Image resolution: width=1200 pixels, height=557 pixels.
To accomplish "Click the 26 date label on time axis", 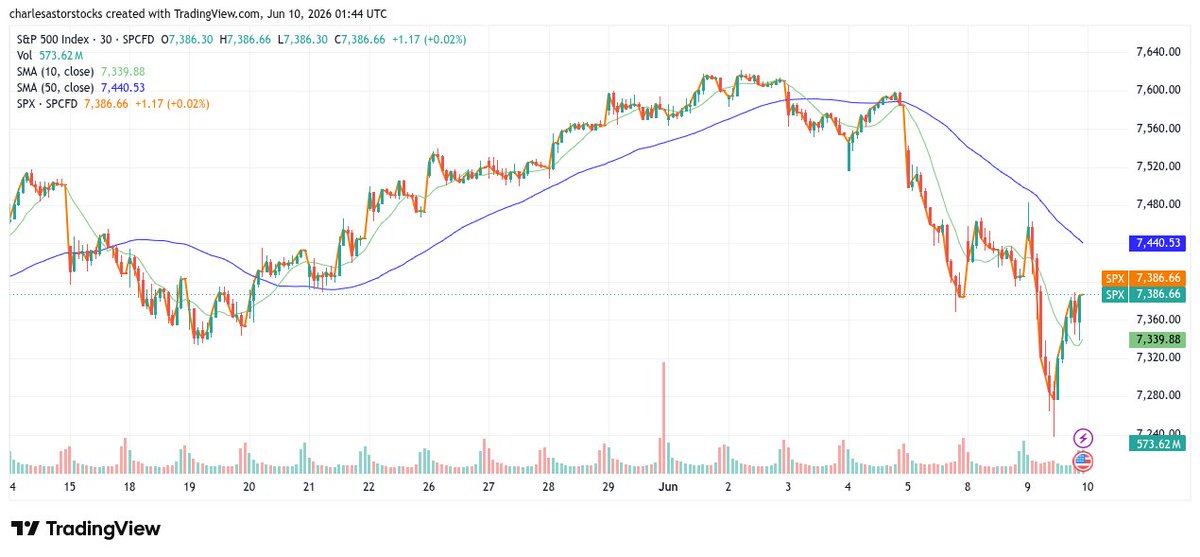I will [429, 487].
